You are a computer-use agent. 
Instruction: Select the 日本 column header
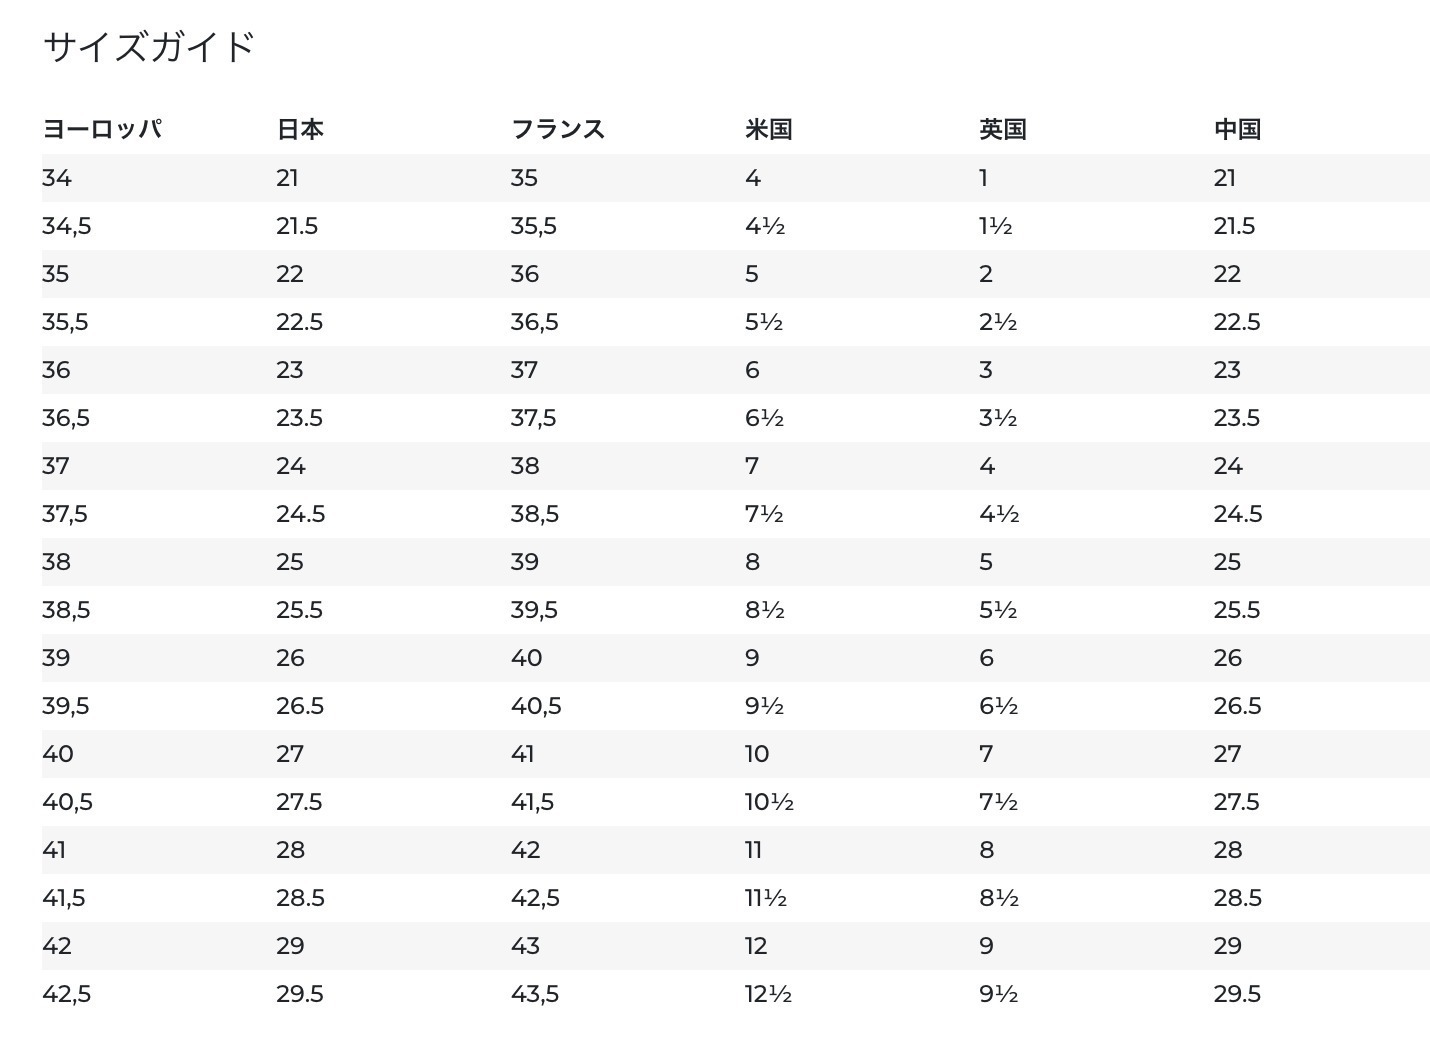pyautogui.click(x=300, y=129)
